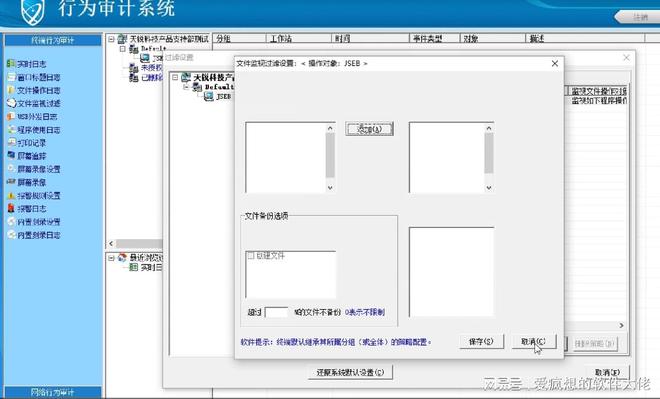The width and height of the screenshot is (660, 399).
Task: Click the large empty list box at lower right
Action: 451,272
